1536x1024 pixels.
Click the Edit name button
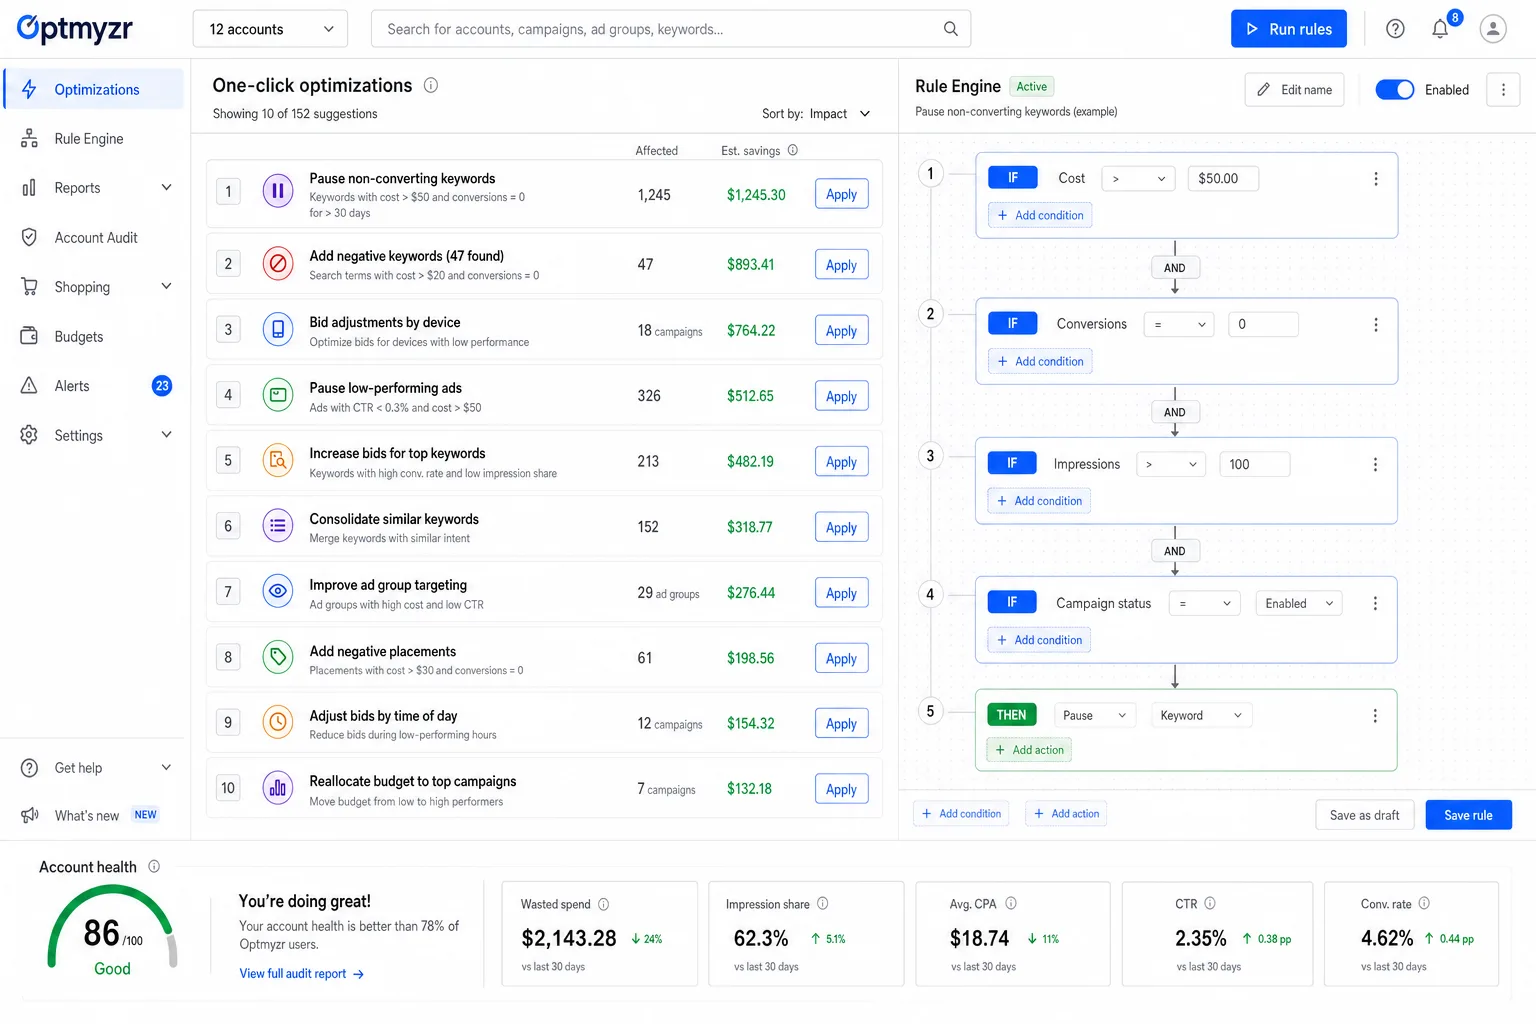tap(1295, 89)
